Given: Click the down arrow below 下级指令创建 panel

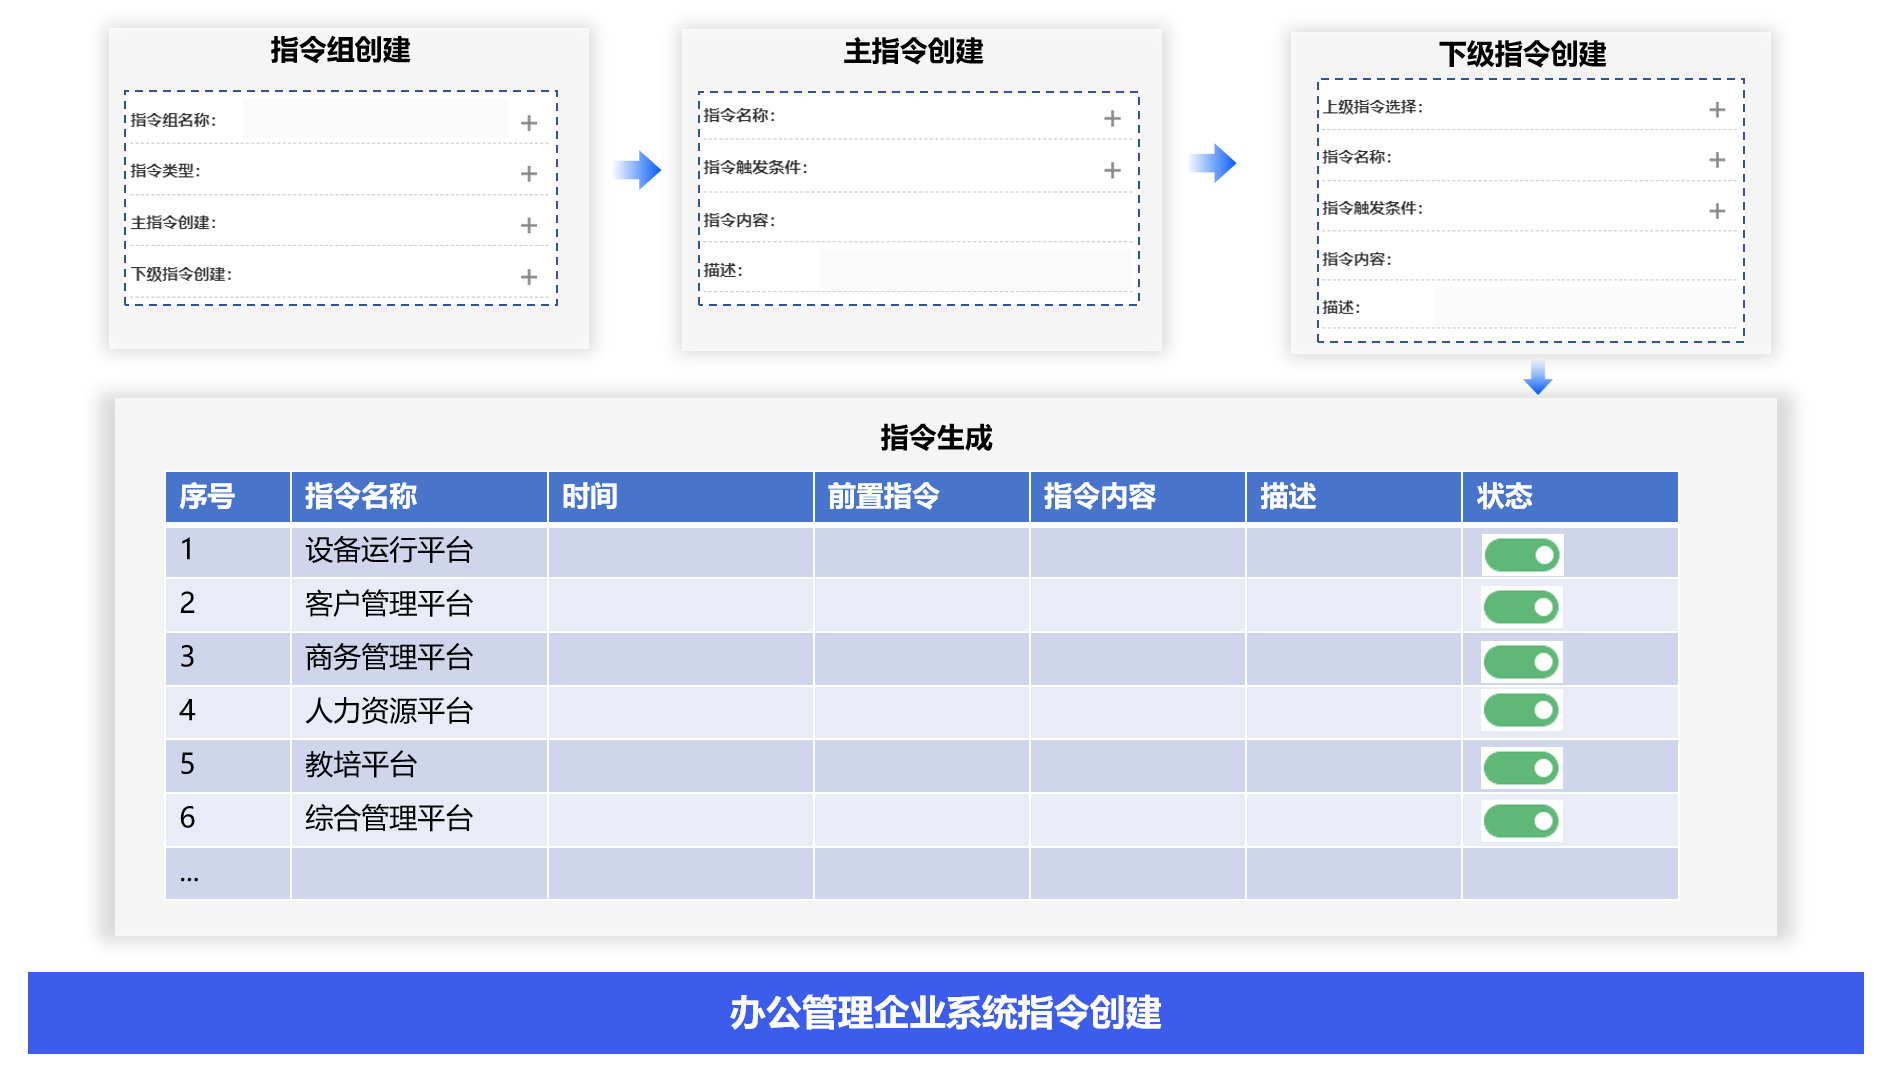Looking at the screenshot, I should tap(1538, 378).
